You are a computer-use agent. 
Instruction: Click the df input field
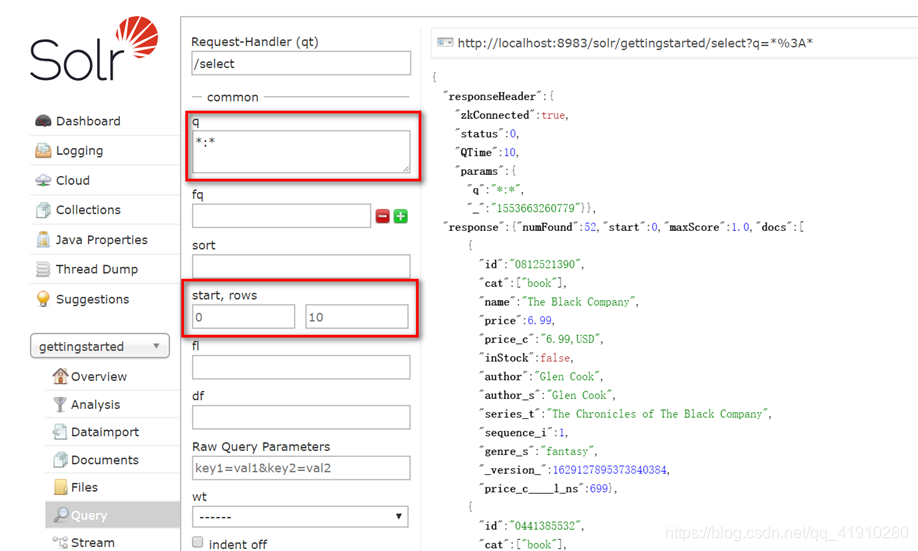point(301,417)
